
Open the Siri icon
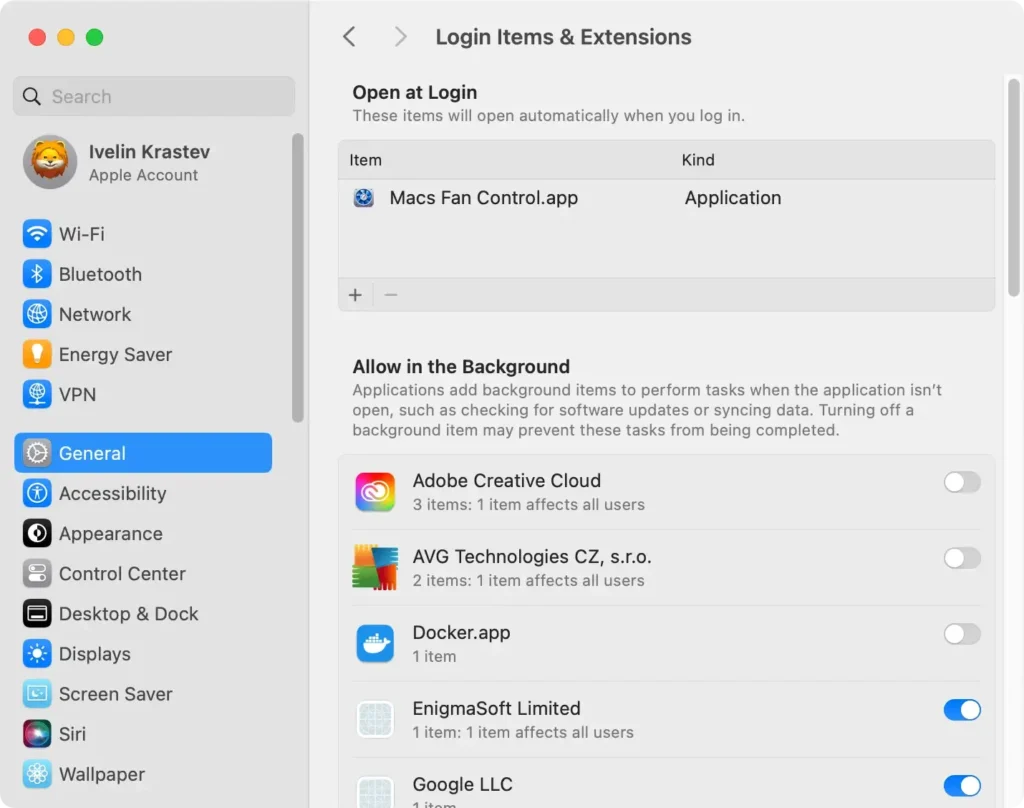[x=37, y=734]
